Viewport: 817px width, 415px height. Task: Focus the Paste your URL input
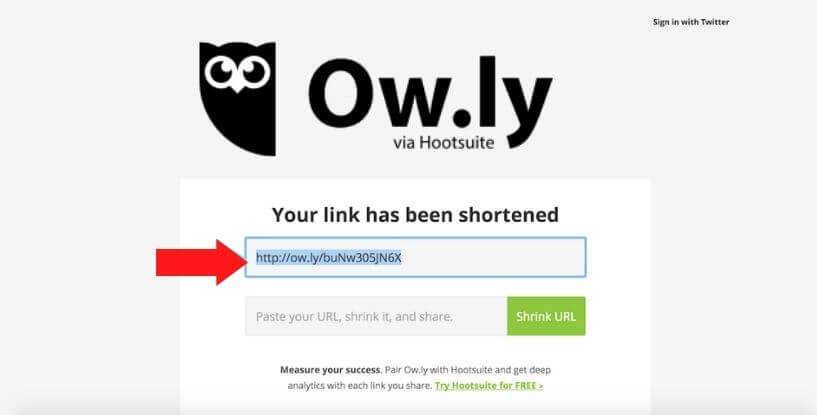(376, 316)
